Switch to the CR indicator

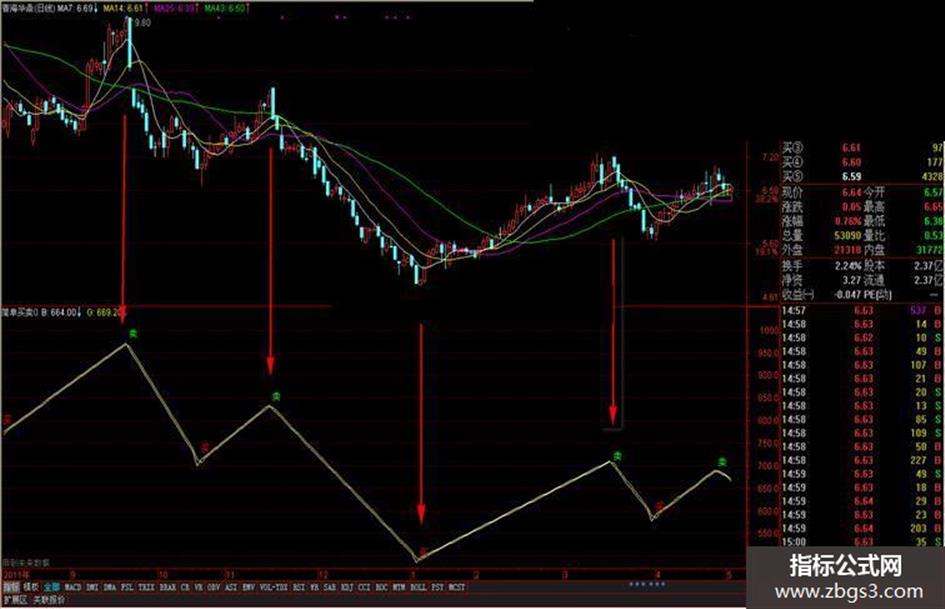click(x=184, y=587)
